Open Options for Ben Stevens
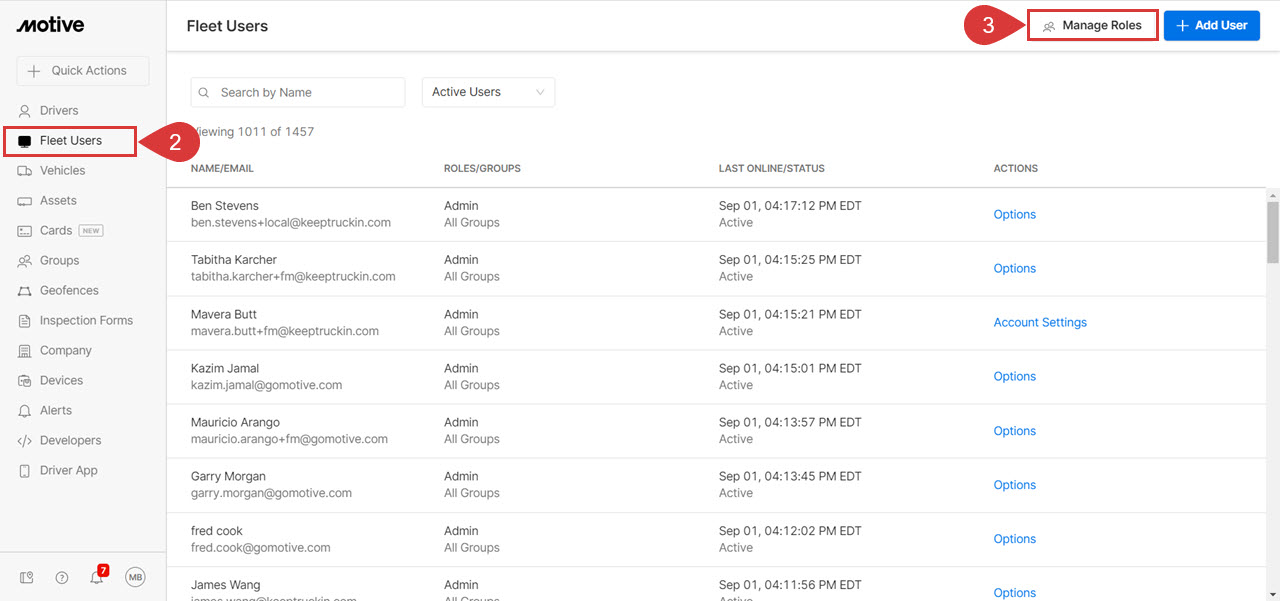1280x601 pixels. [x=1014, y=214]
